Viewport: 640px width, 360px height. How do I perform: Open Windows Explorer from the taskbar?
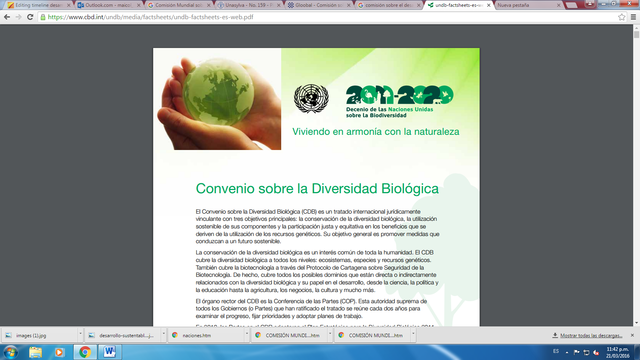pos(36,352)
